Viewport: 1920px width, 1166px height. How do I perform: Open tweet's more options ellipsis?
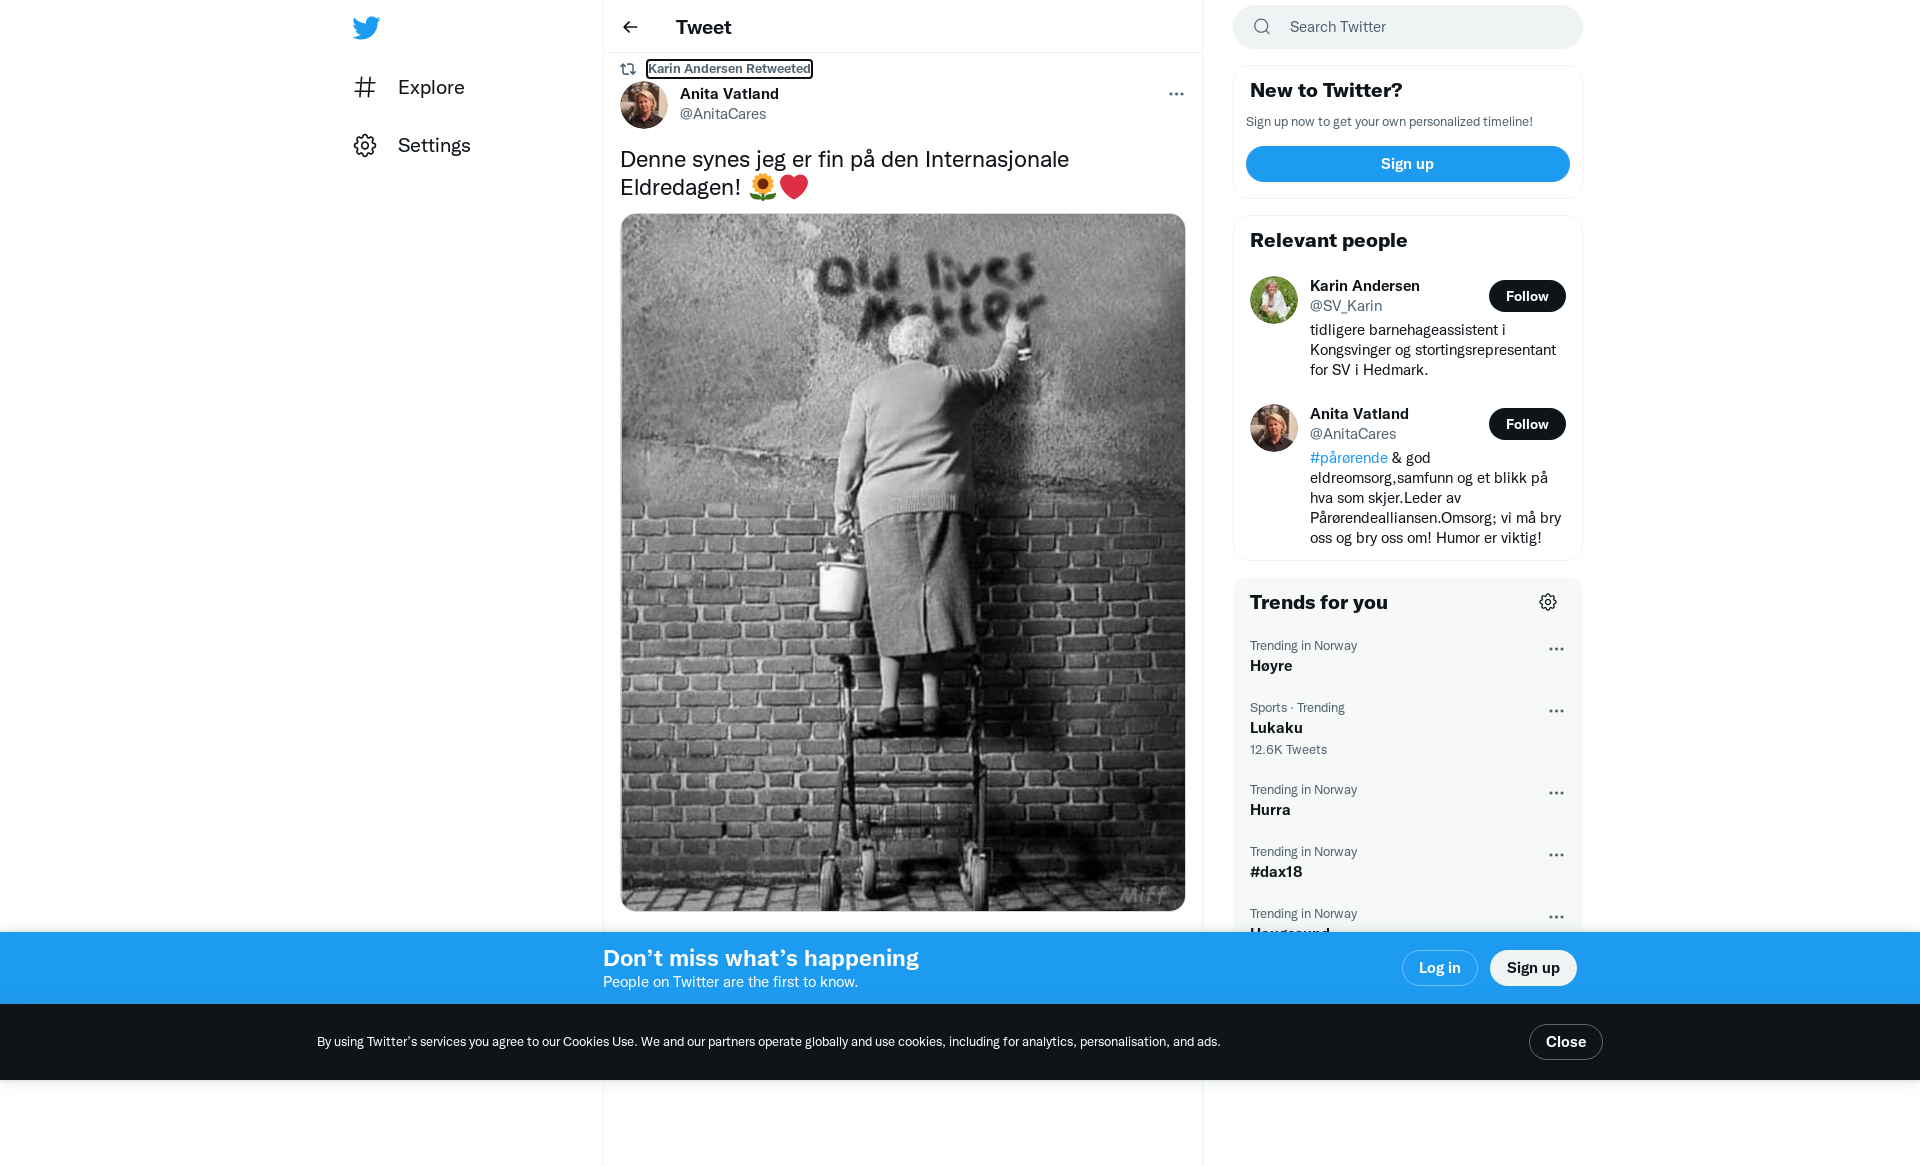click(1176, 94)
